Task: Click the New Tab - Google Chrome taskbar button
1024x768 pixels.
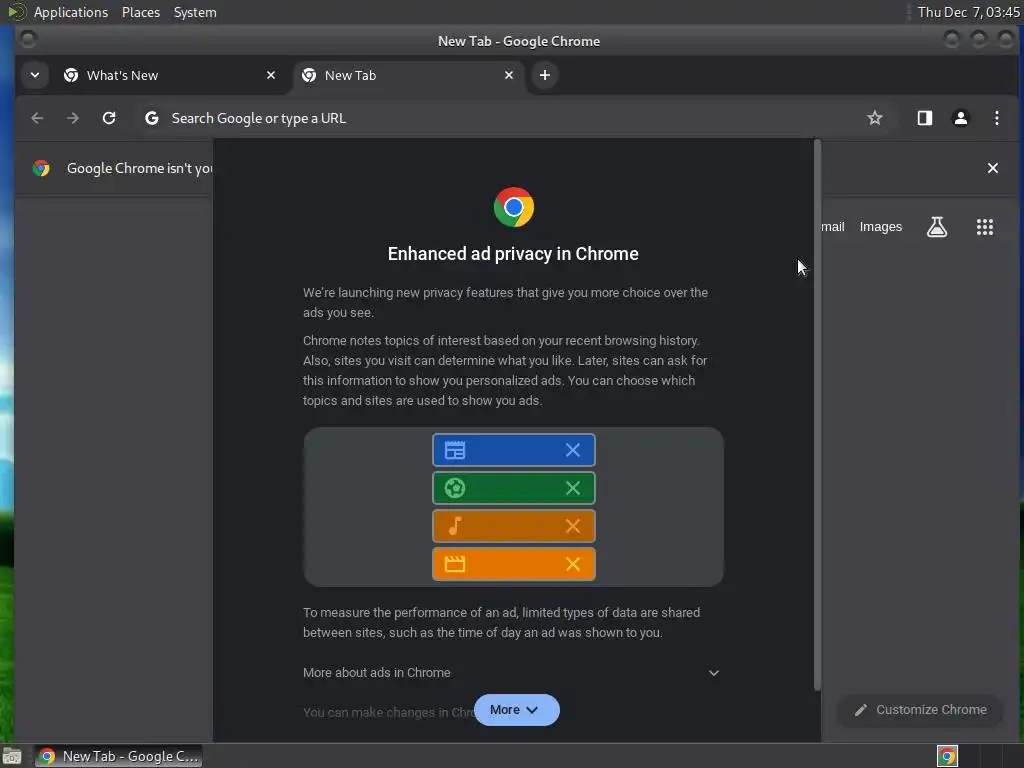Action: (118, 756)
